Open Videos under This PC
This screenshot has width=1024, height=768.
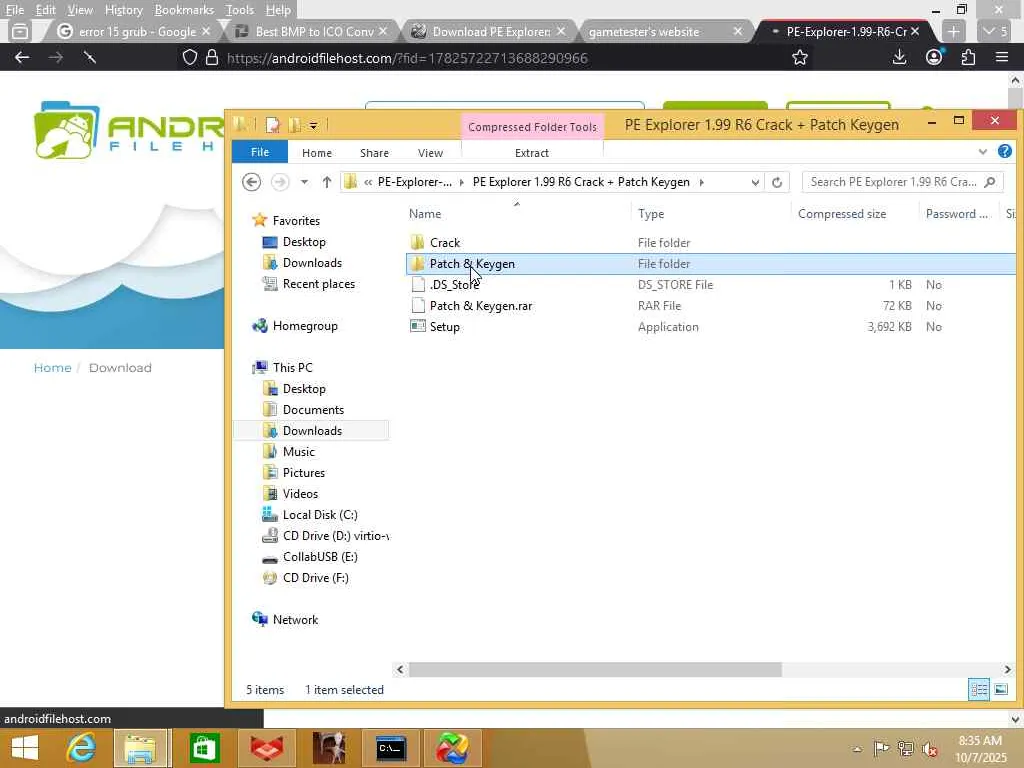[300, 494]
